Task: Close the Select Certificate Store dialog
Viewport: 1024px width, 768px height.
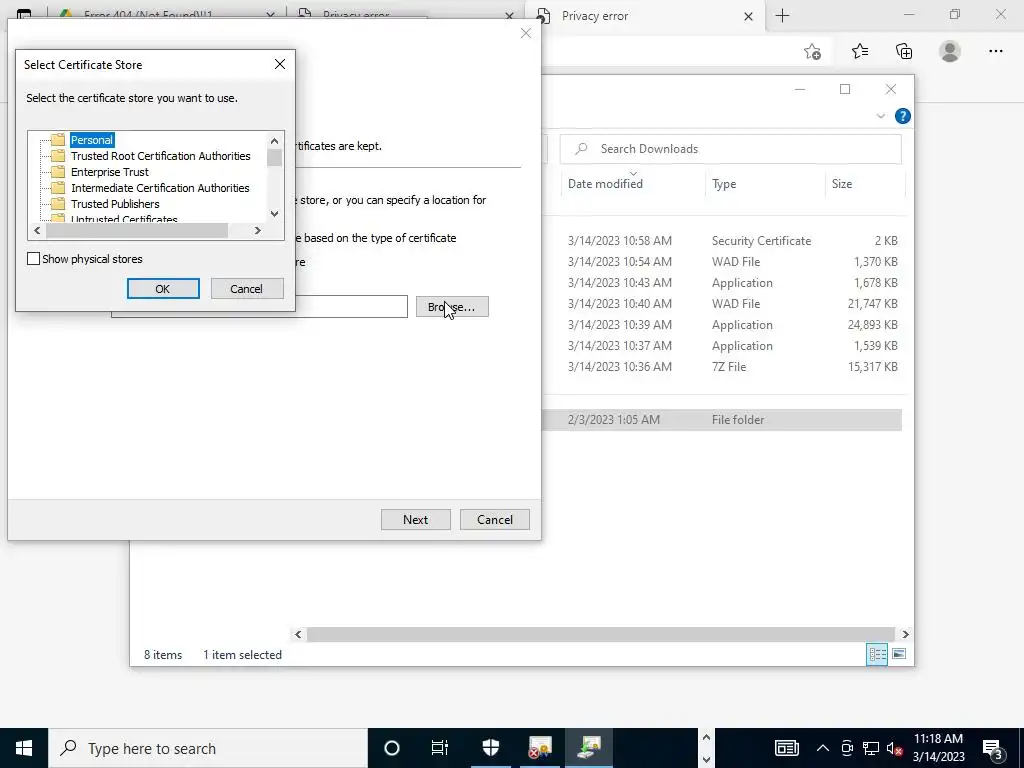Action: (280, 64)
